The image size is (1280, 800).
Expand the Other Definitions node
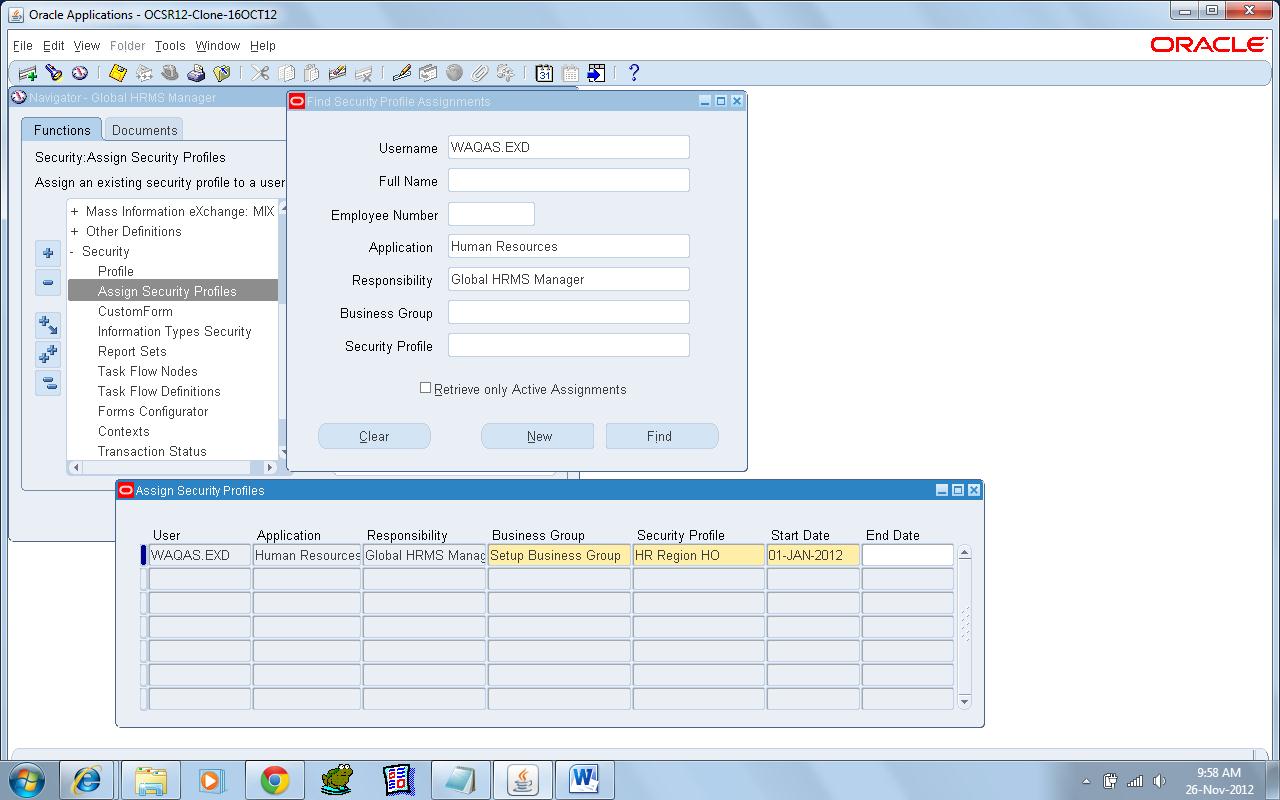click(x=72, y=231)
